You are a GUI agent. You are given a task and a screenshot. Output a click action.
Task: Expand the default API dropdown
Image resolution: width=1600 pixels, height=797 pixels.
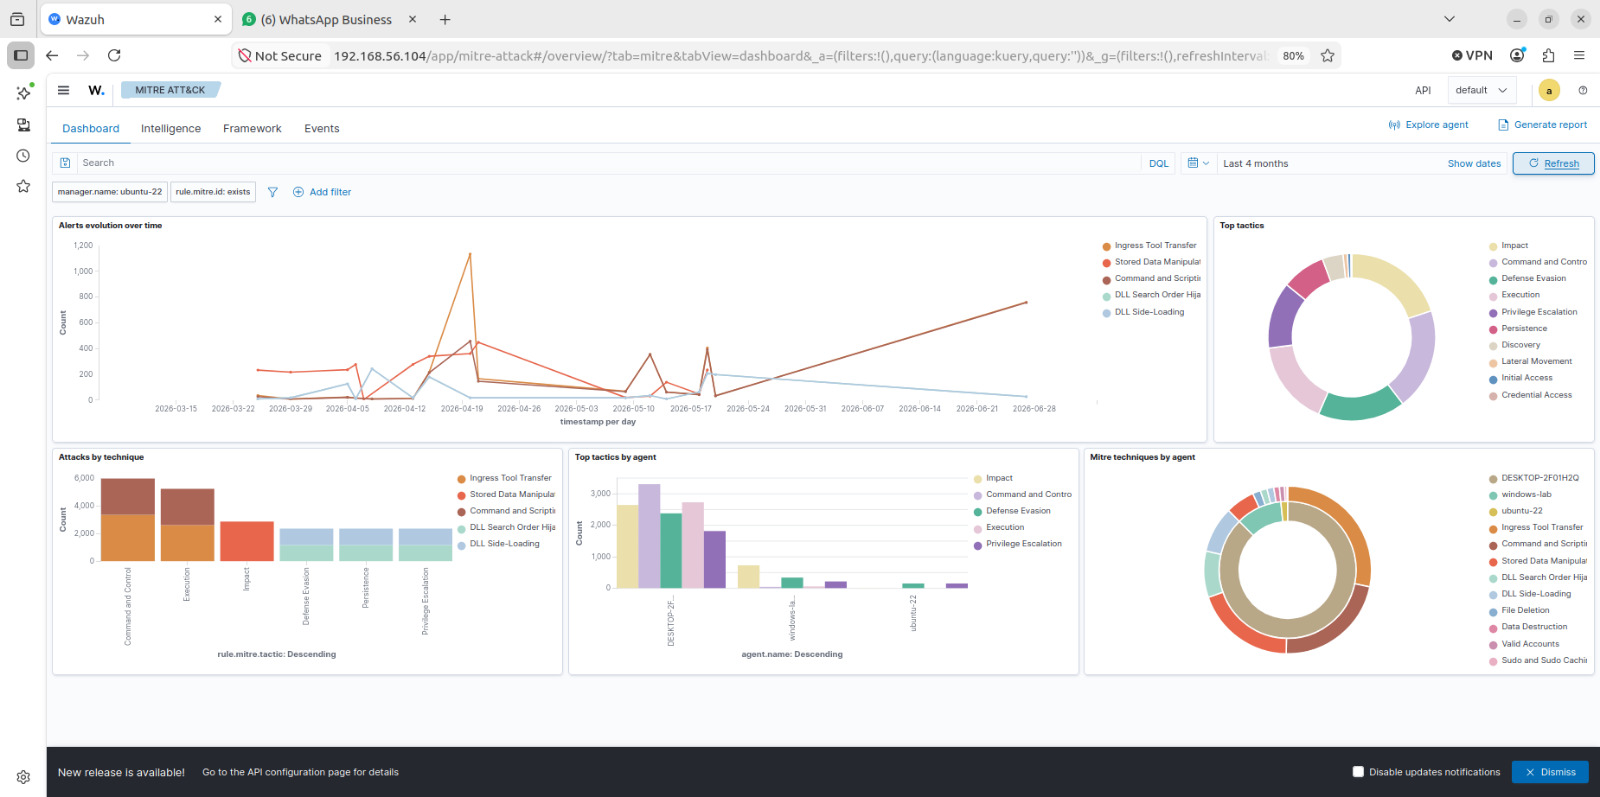[1481, 90]
